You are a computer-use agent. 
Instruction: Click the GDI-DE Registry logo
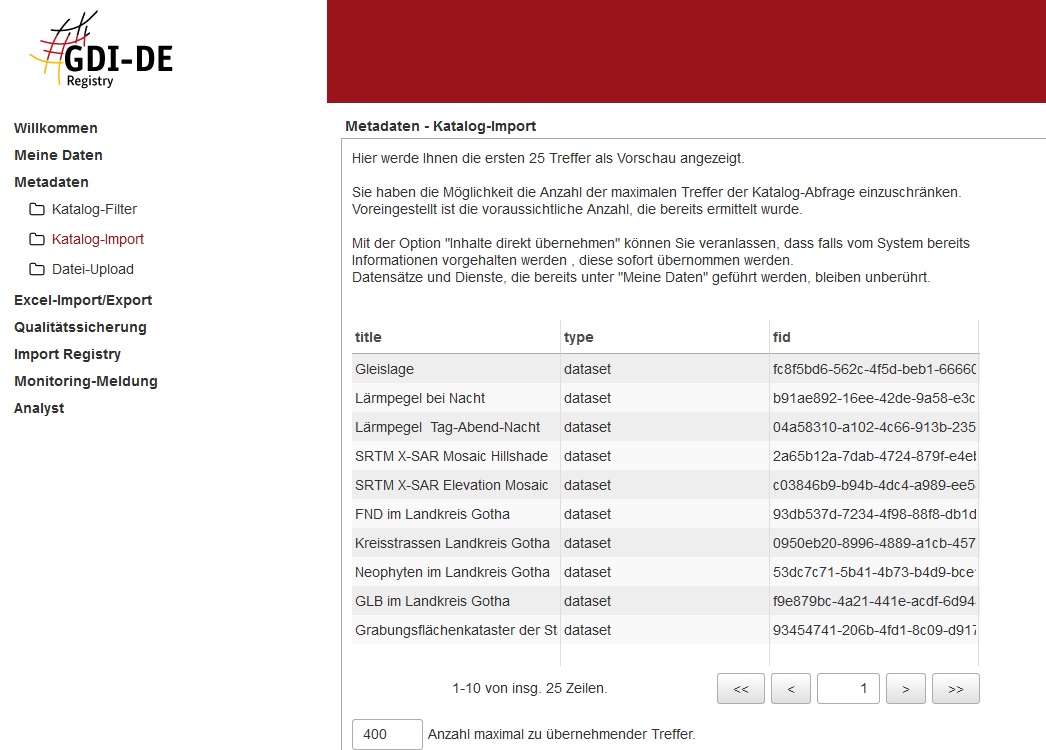[x=101, y=51]
